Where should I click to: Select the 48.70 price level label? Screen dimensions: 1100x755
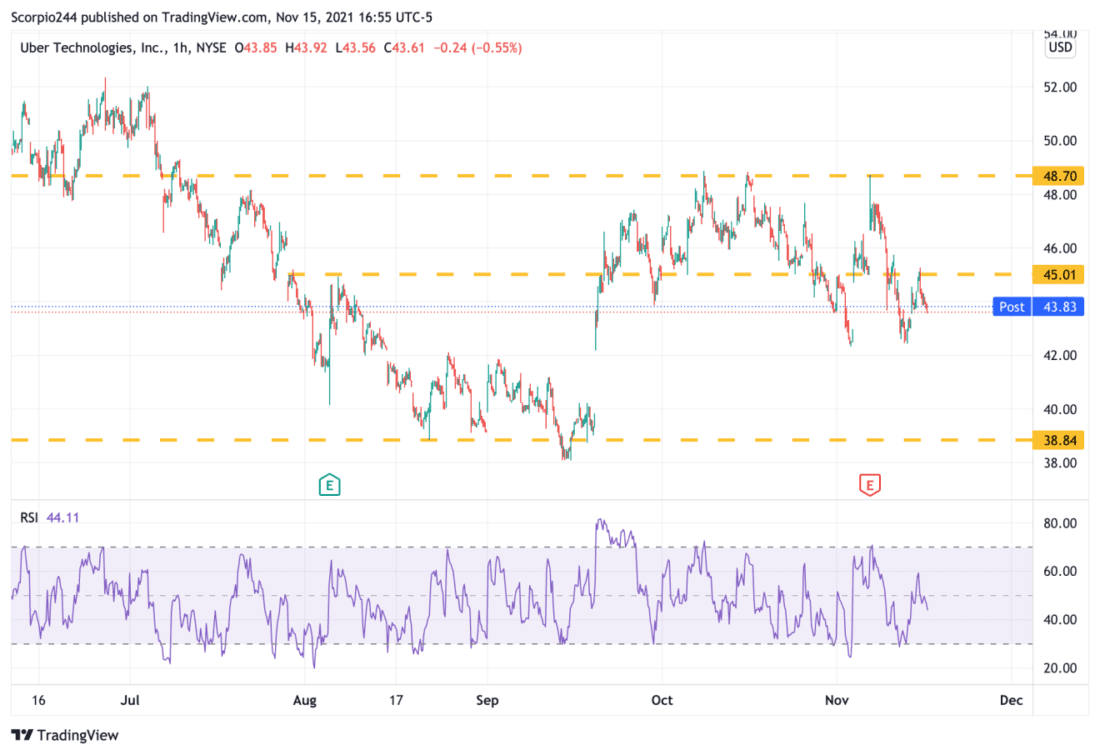pos(1059,176)
